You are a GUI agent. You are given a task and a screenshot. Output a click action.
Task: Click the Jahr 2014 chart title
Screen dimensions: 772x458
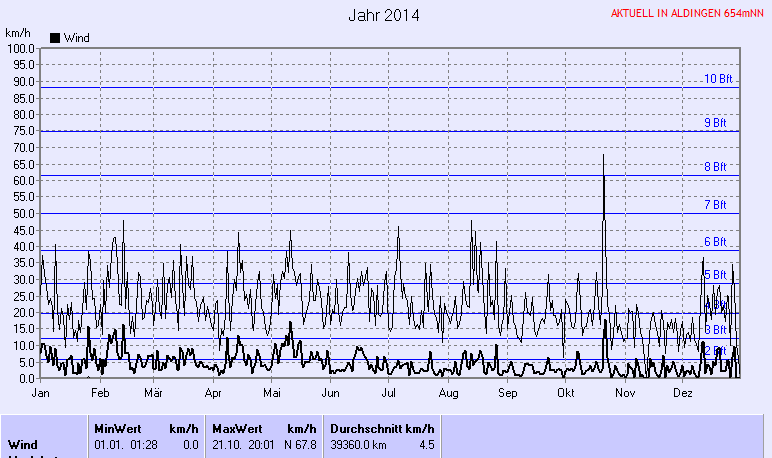(384, 15)
